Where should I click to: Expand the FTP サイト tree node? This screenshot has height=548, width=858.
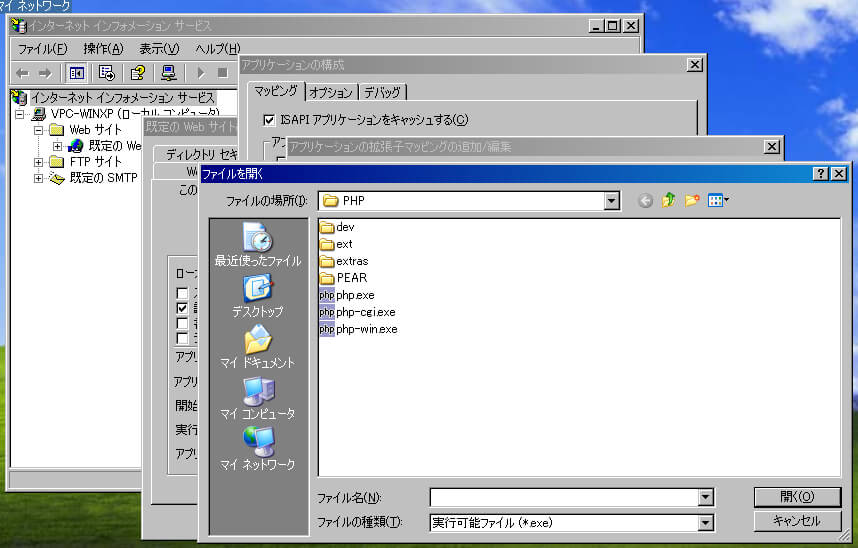[39, 162]
